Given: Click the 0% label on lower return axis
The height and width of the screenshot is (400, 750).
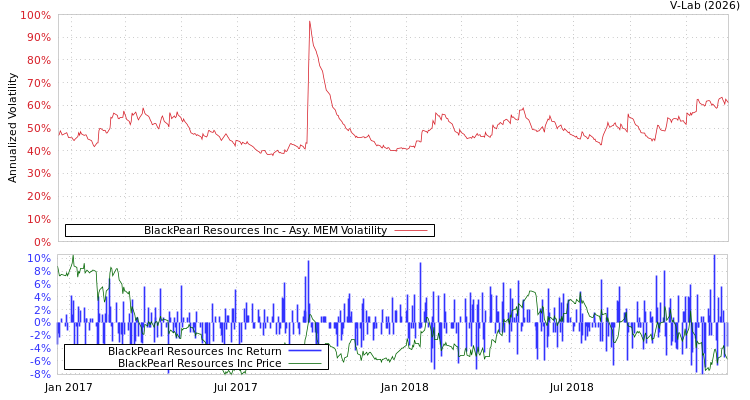Looking at the screenshot, I should (42, 323).
